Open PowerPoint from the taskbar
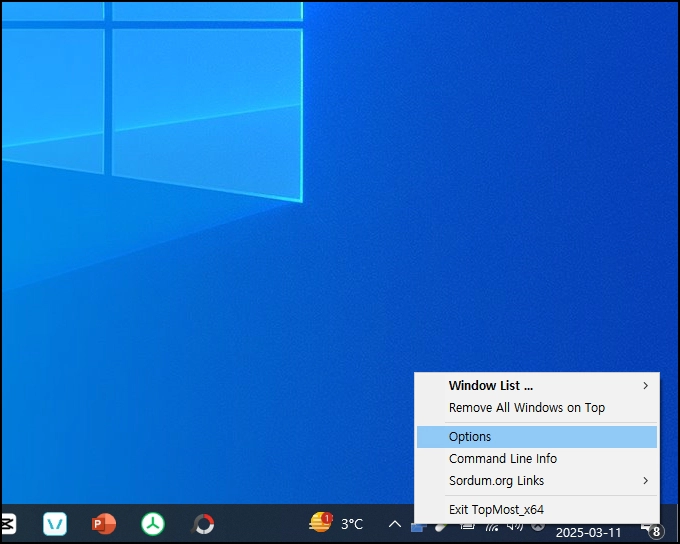Viewport: 680px width, 544px height. tap(104, 524)
